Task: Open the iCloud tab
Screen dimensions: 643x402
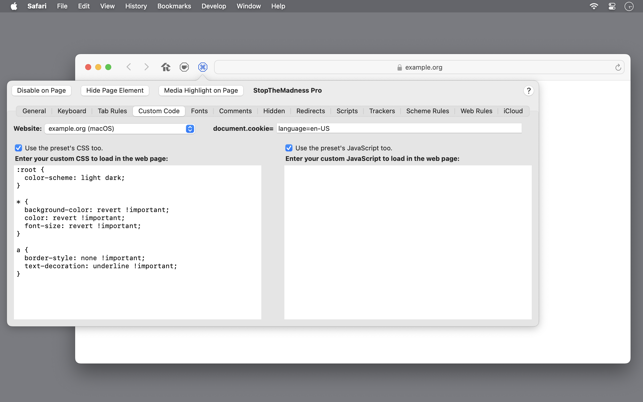Action: point(513,111)
